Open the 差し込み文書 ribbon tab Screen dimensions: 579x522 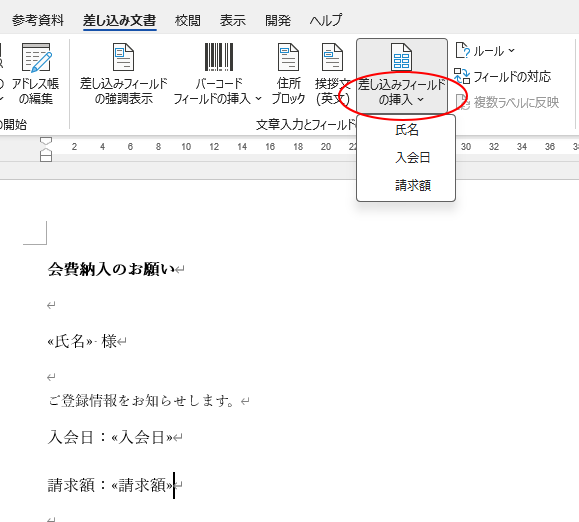pos(120,20)
